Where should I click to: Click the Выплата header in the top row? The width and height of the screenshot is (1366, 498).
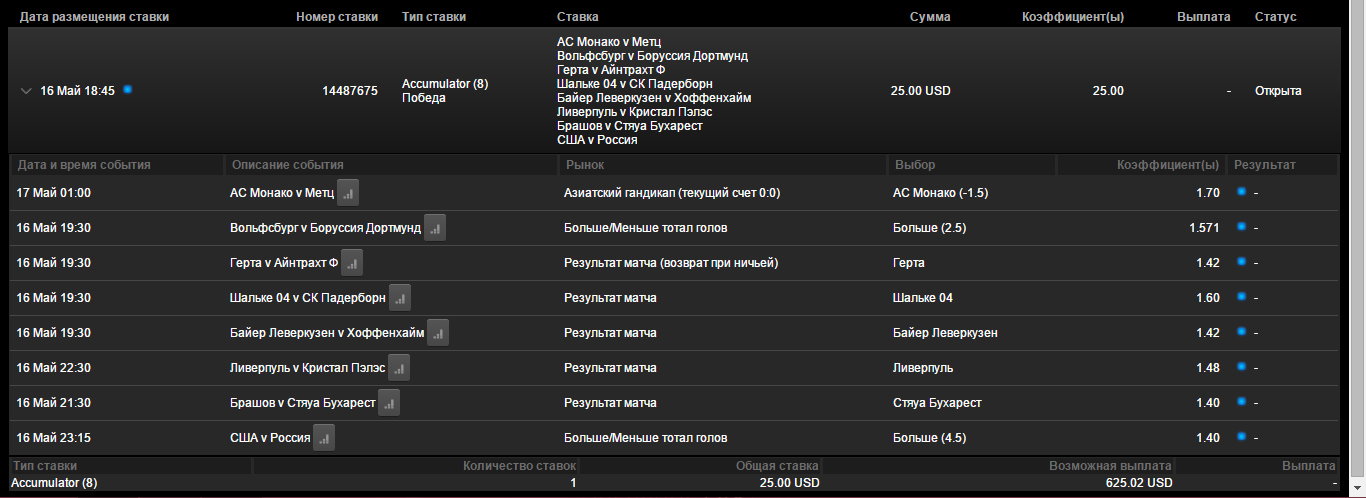(1204, 17)
